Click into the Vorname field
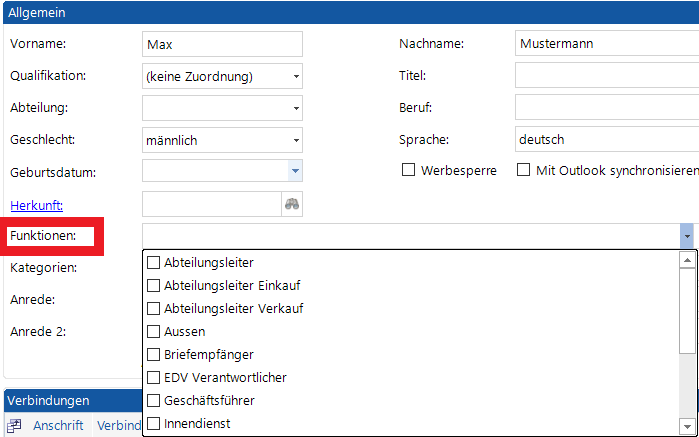The image size is (699, 437). click(x=222, y=44)
